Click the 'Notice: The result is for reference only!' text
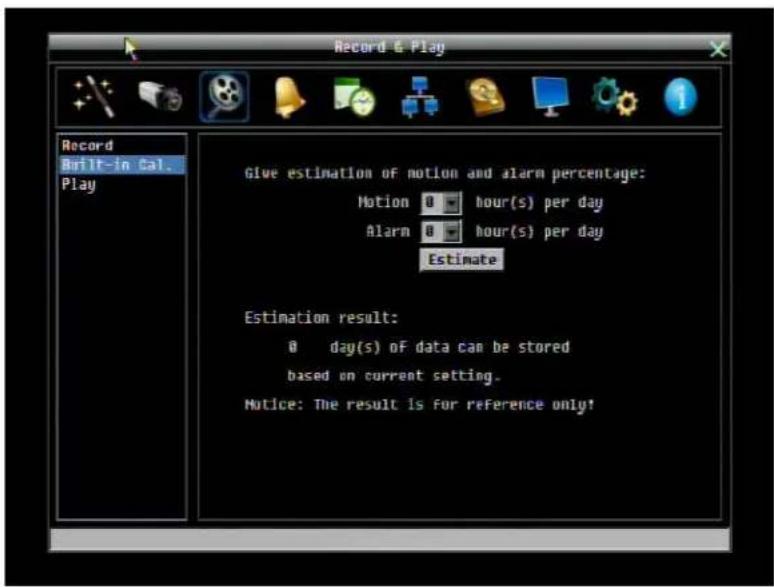This screenshot has height=587, width=774. pyautogui.click(x=420, y=405)
